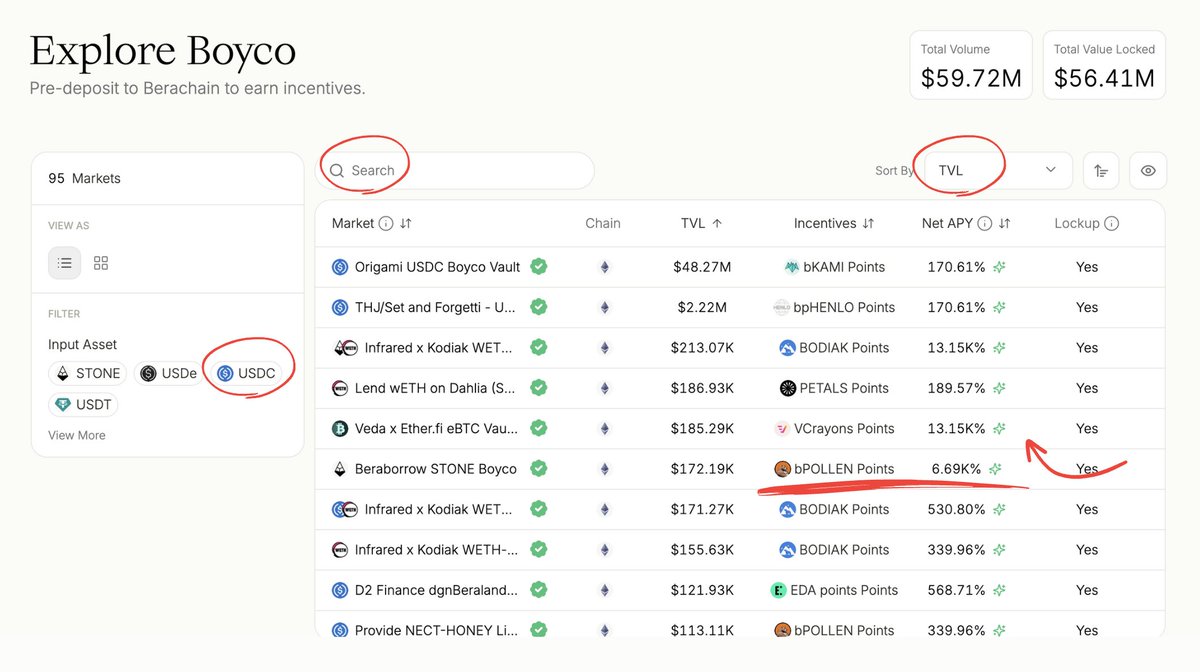Click verified badge on Beraborrow STONE row
Screen dimensions: 1200x672
pyautogui.click(x=538, y=469)
